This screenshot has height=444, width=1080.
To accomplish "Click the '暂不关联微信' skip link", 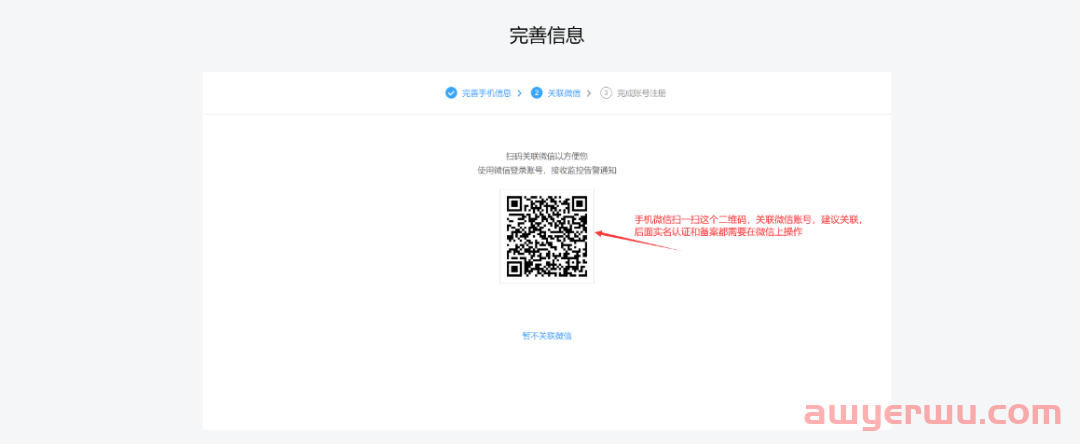I will click(x=547, y=336).
